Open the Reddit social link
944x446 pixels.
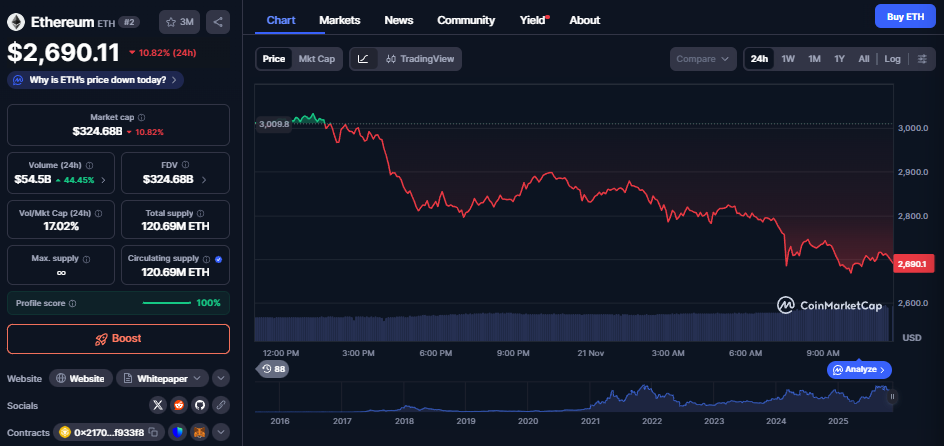179,405
